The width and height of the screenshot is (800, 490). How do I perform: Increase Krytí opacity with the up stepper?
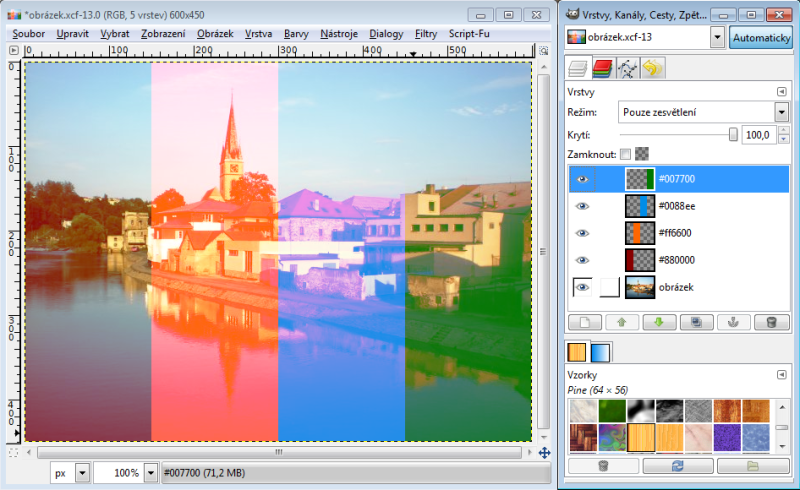pyautogui.click(x=784, y=130)
